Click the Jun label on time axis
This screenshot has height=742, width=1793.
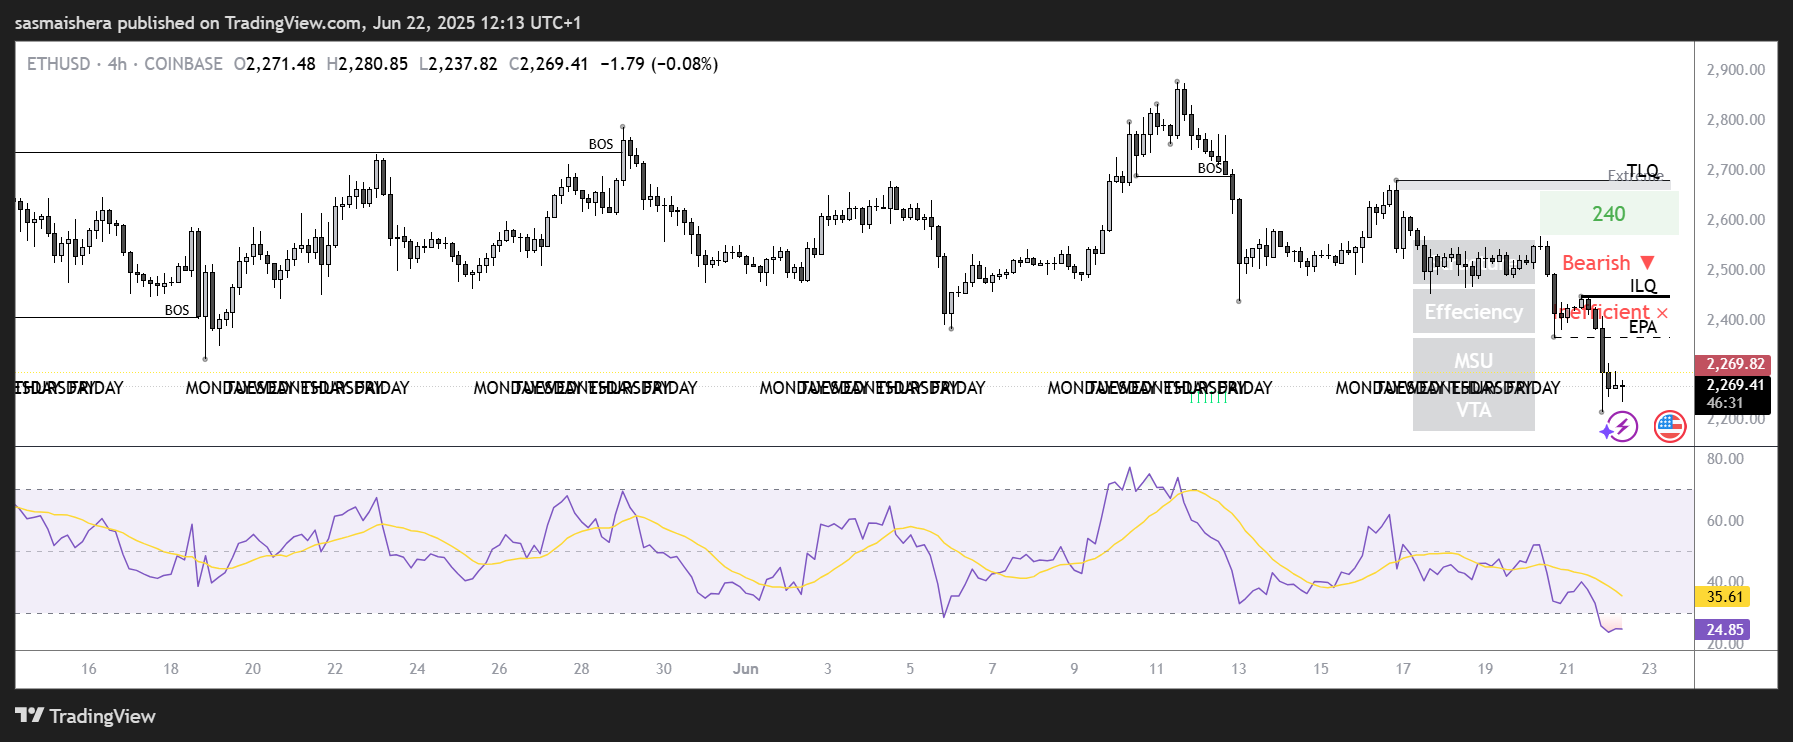[x=745, y=669]
